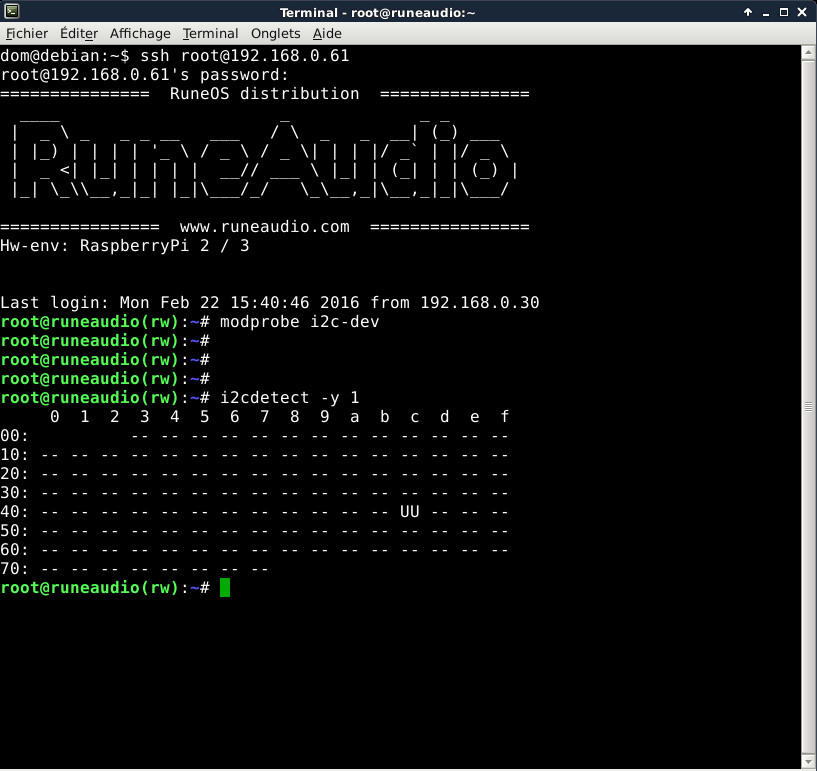
Task: Click 'www.runeaudio.com' in the banner
Action: pos(264,227)
